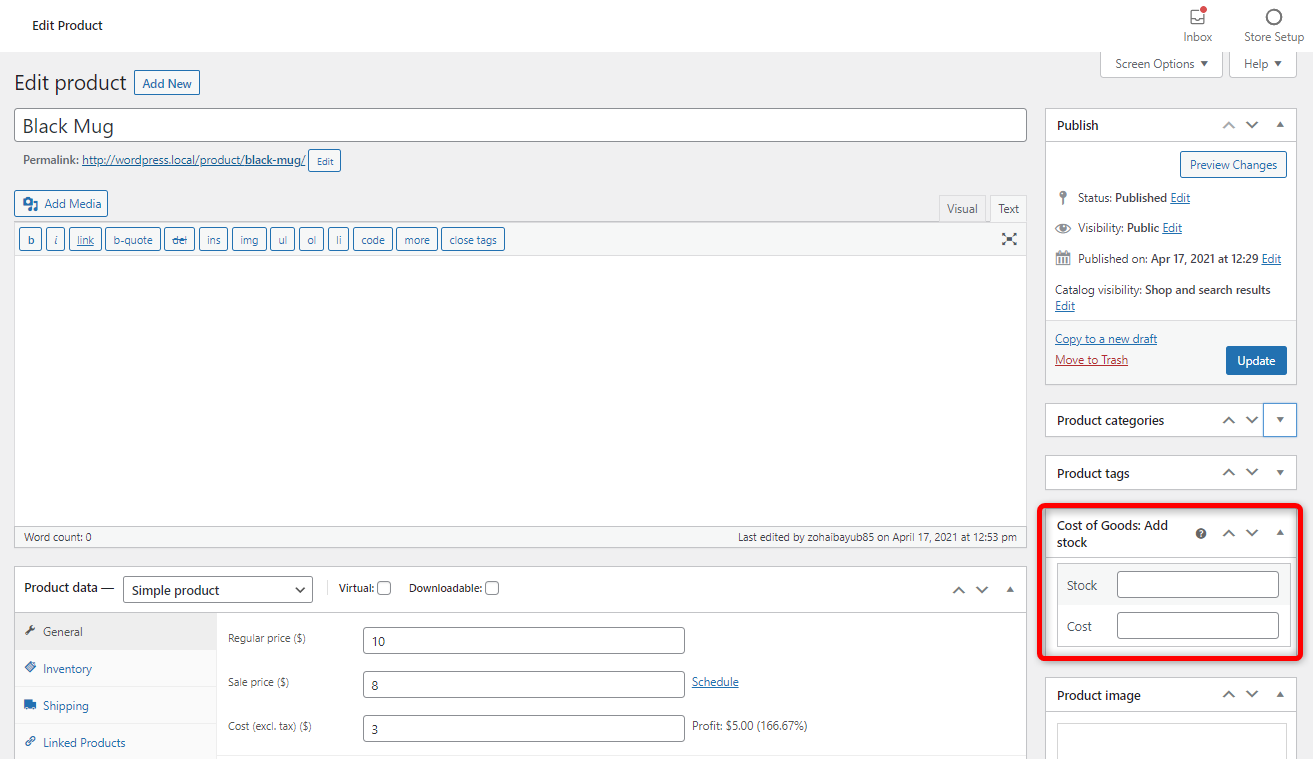
Task: Select the General product data tab
Action: 115,632
